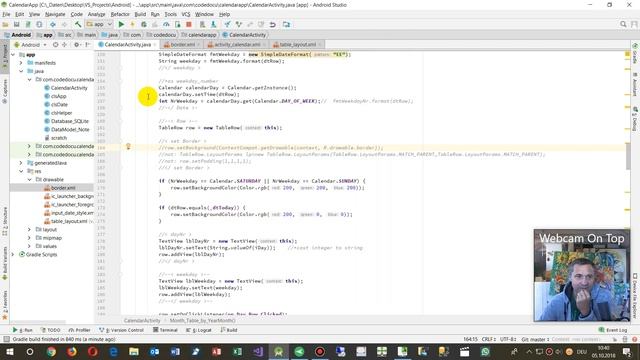
Task: Click the profiler gauge toolbar icon
Action: (166, 24)
